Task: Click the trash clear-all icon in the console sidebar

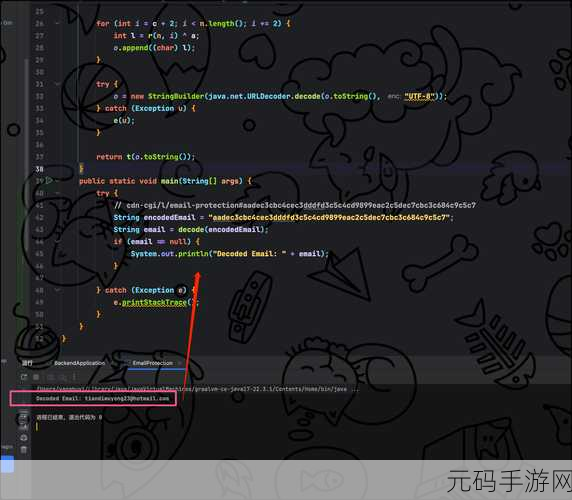Action: click(x=24, y=450)
